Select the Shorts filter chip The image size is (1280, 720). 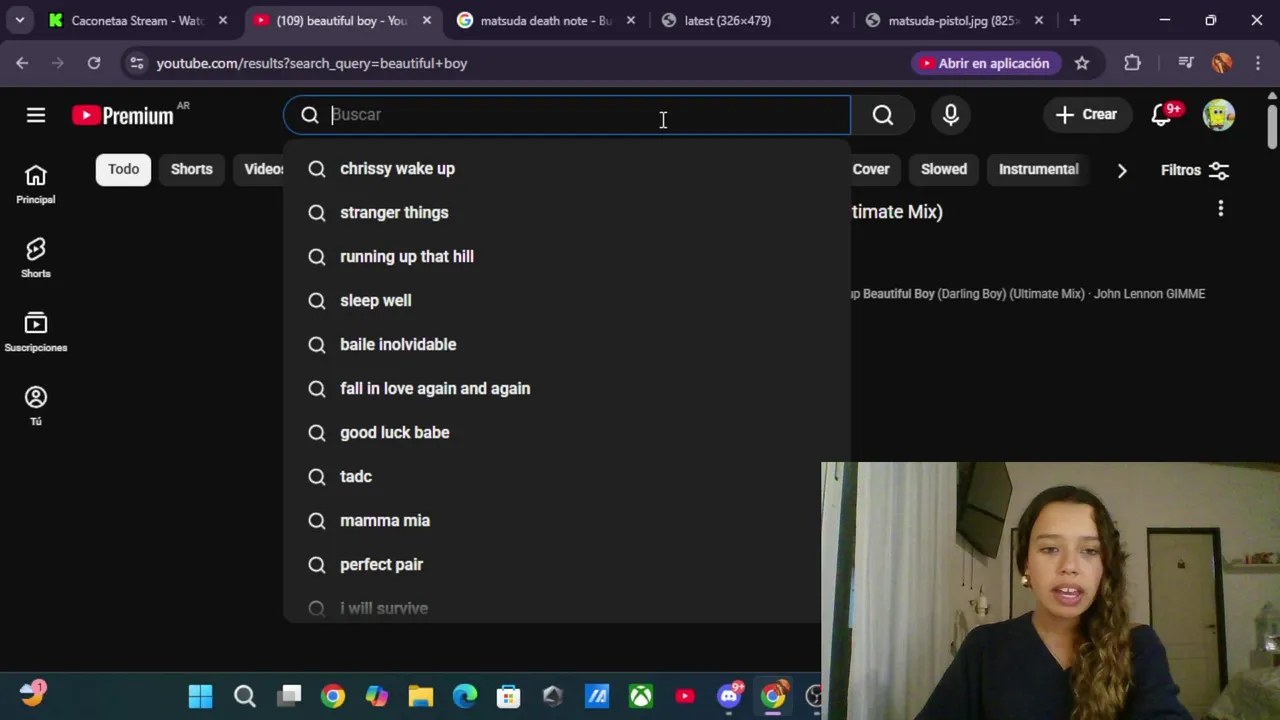pos(192,169)
